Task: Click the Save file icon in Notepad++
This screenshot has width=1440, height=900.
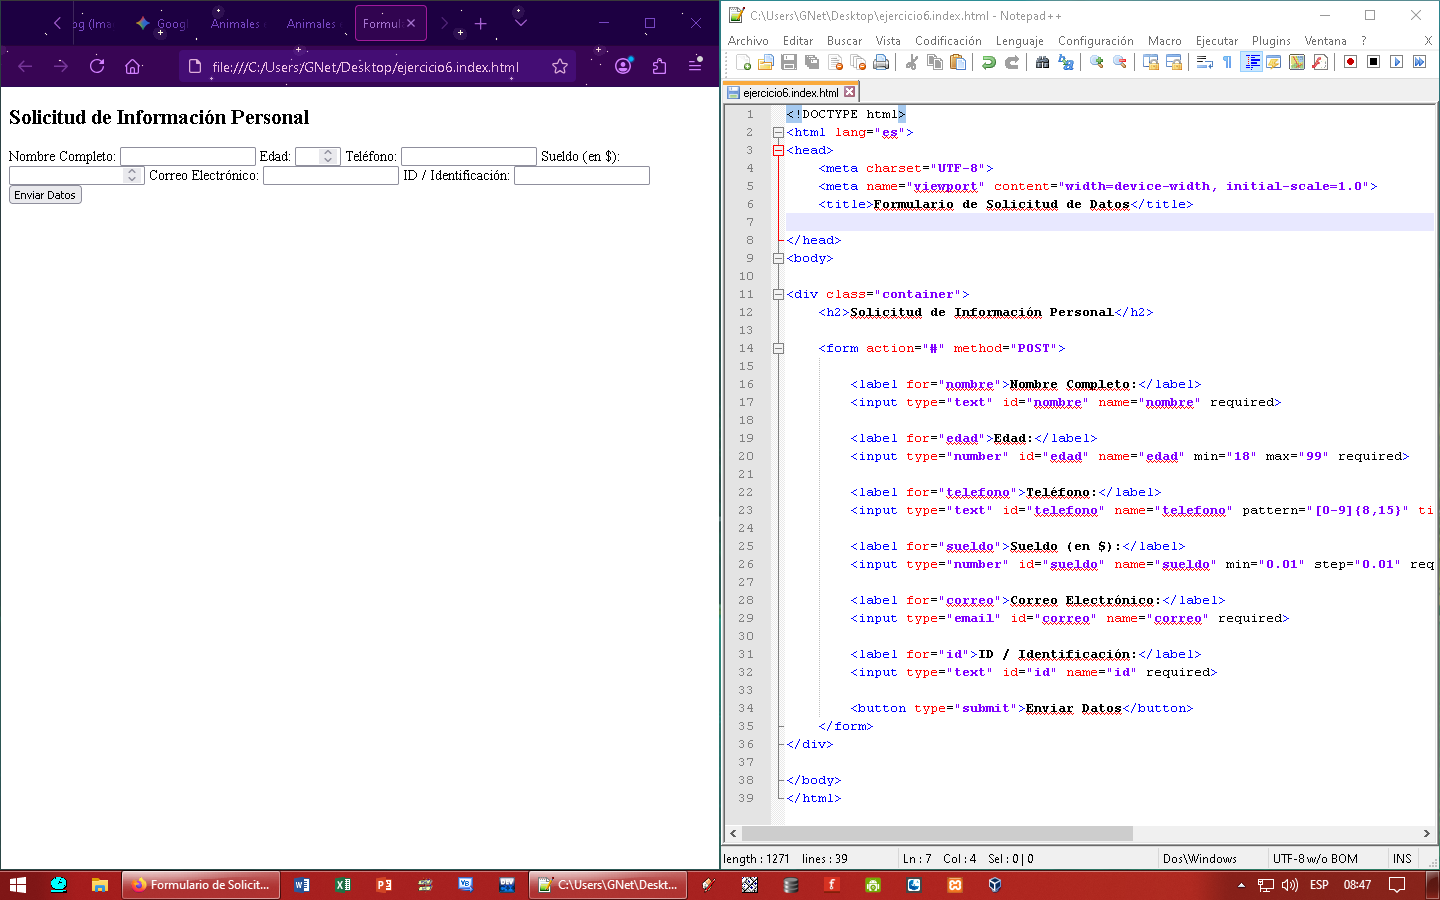Action: tap(788, 63)
